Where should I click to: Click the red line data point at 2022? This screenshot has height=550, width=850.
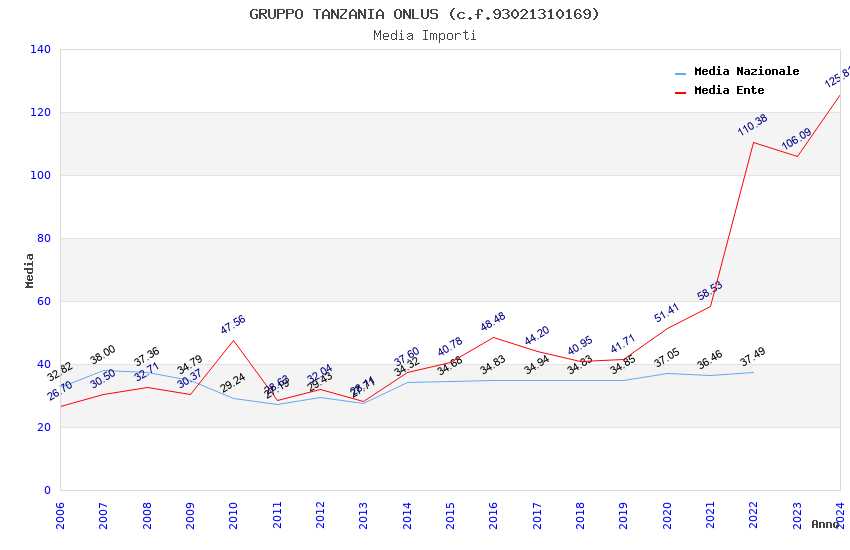click(754, 143)
